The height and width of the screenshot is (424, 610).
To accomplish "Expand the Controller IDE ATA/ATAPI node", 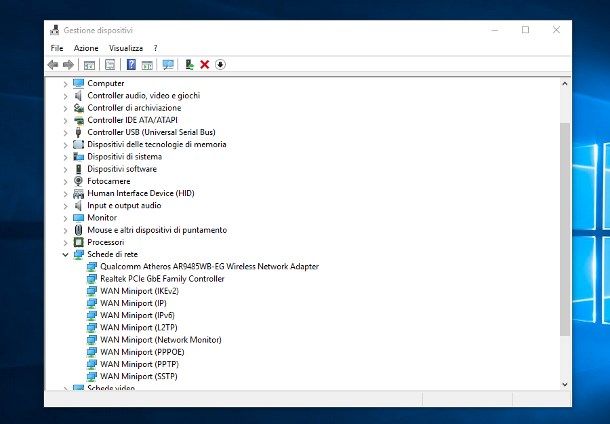I will point(65,121).
